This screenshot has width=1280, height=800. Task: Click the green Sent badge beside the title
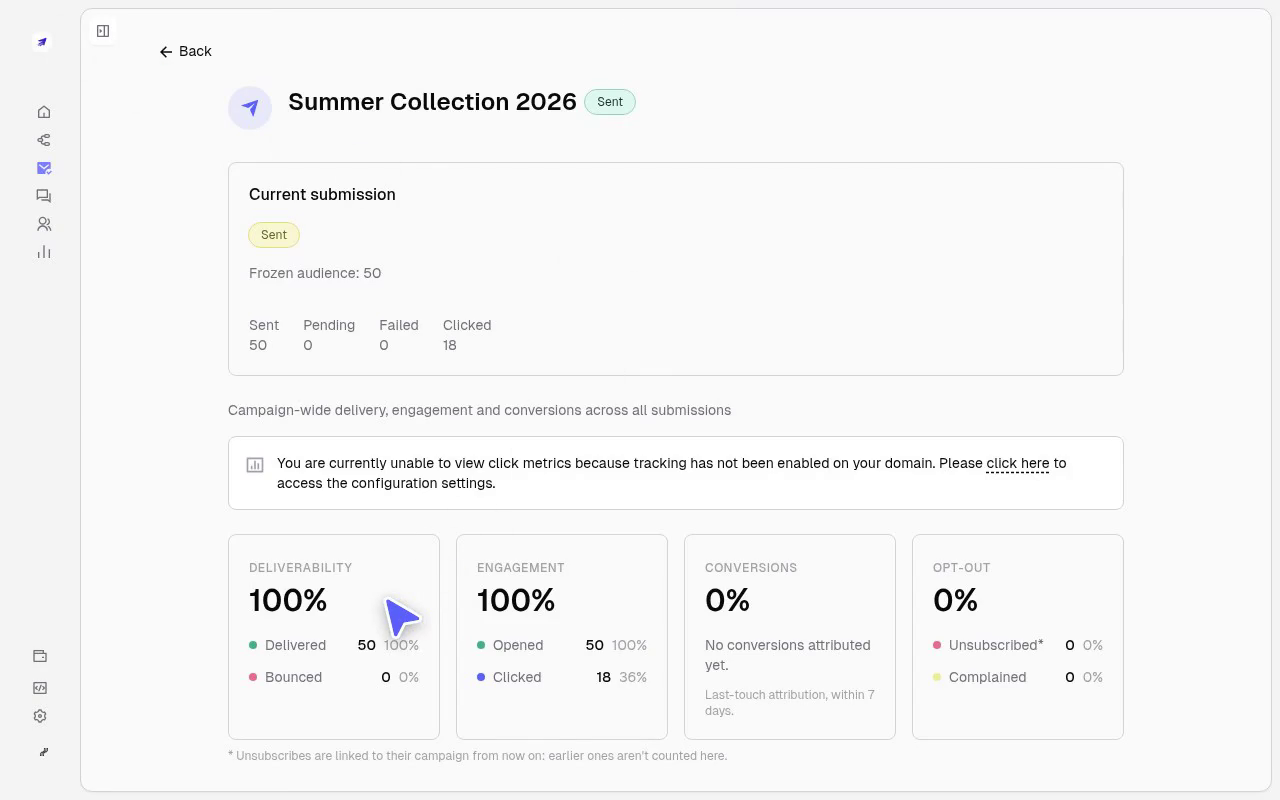pos(610,102)
